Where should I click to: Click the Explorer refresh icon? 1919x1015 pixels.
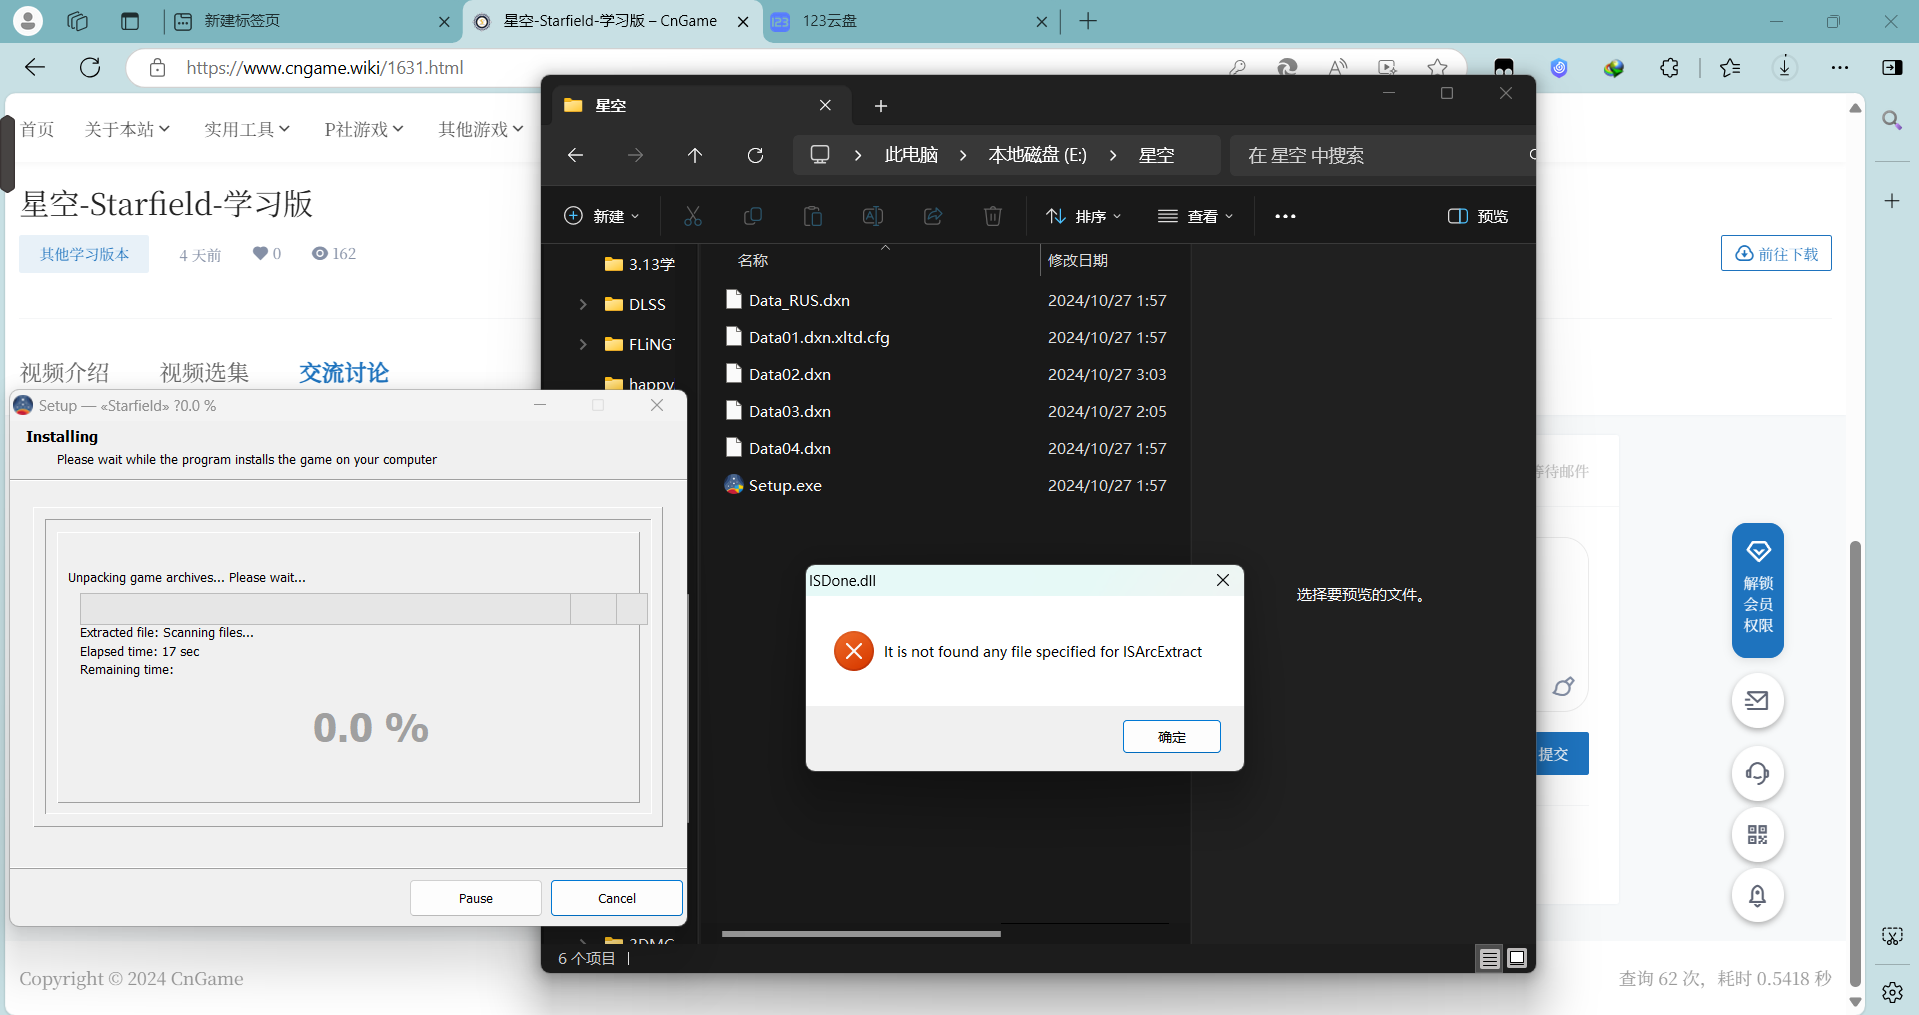[x=755, y=155]
